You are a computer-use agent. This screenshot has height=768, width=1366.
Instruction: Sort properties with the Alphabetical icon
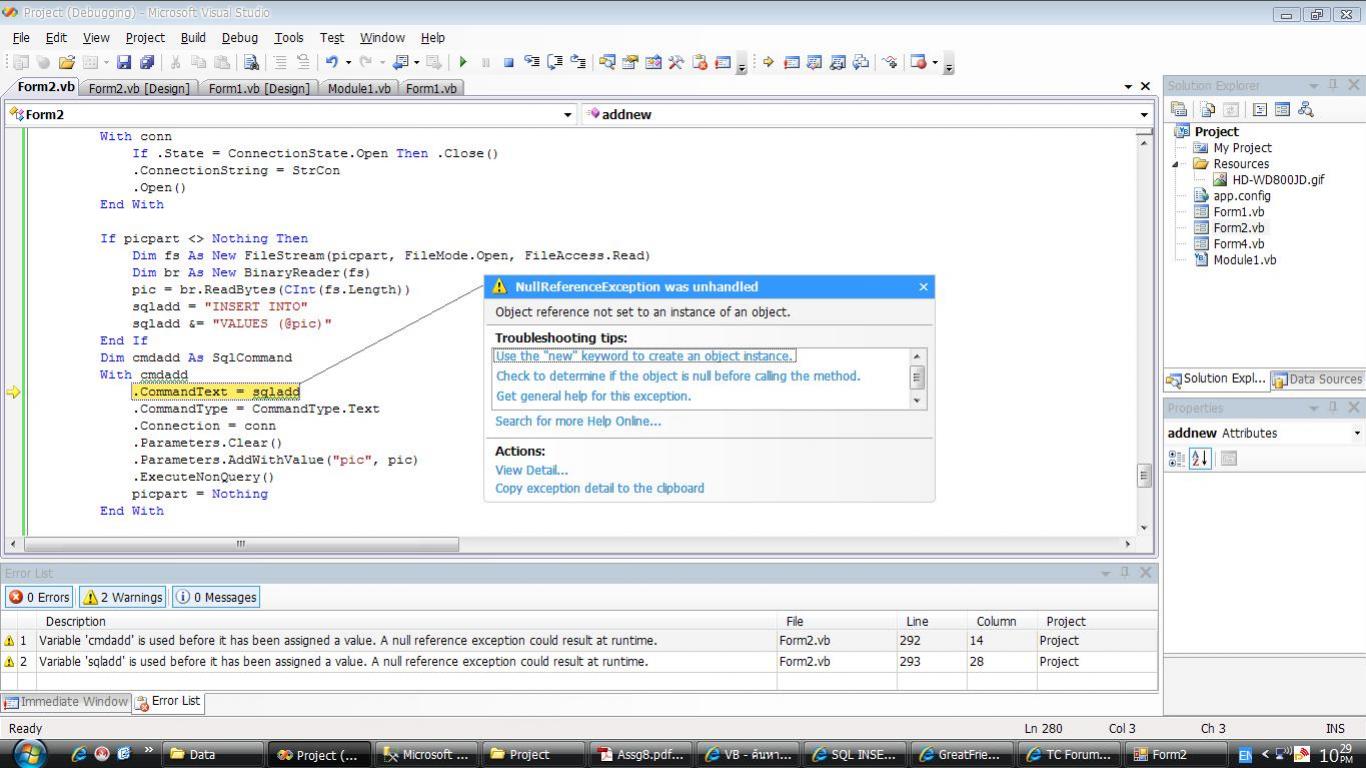tap(1200, 458)
